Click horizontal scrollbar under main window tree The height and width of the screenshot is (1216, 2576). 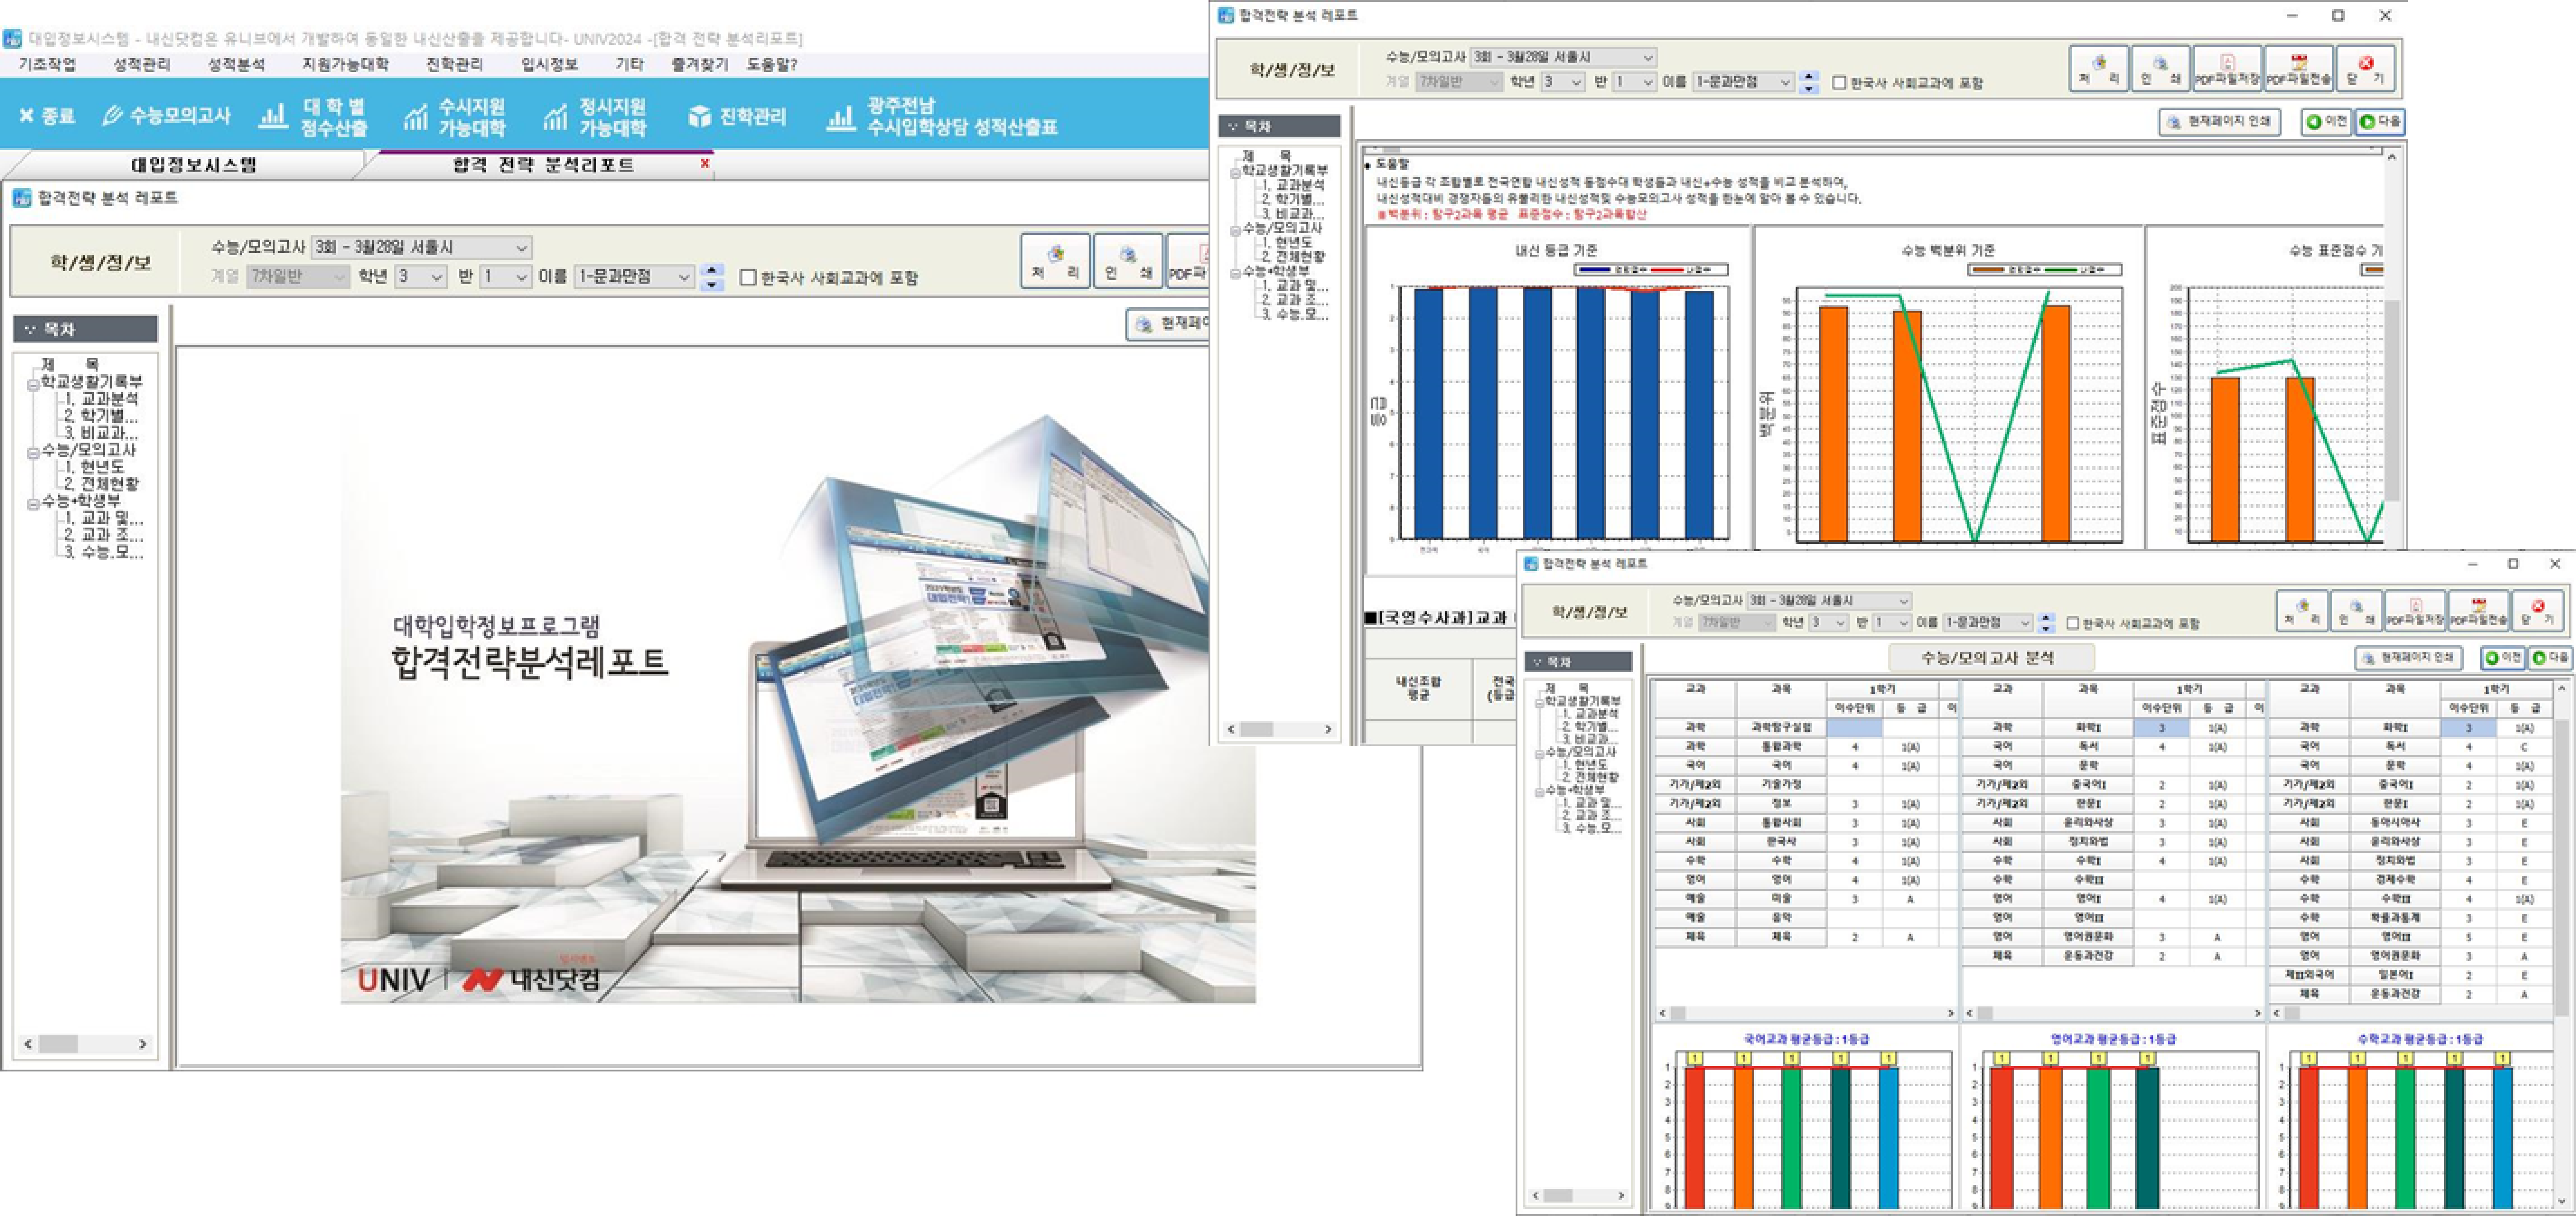click(85, 1043)
